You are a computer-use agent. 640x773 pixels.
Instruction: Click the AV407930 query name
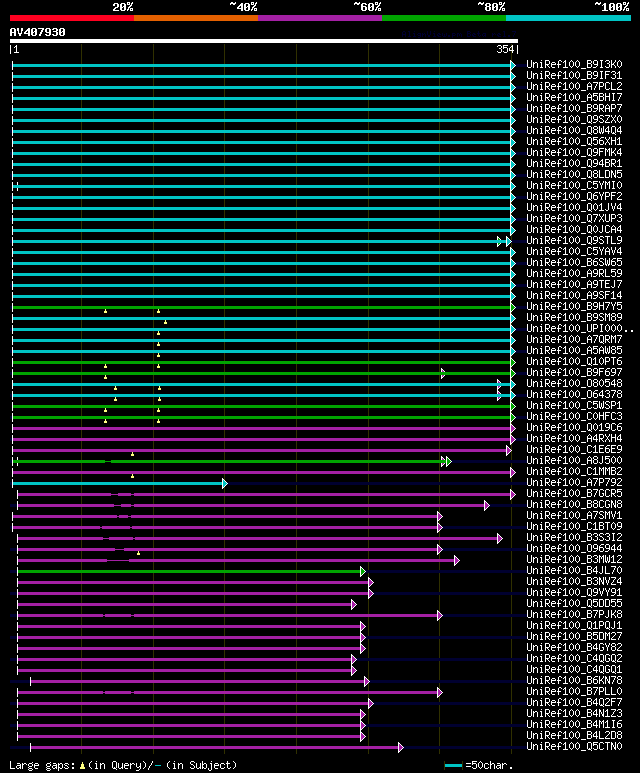(37, 32)
